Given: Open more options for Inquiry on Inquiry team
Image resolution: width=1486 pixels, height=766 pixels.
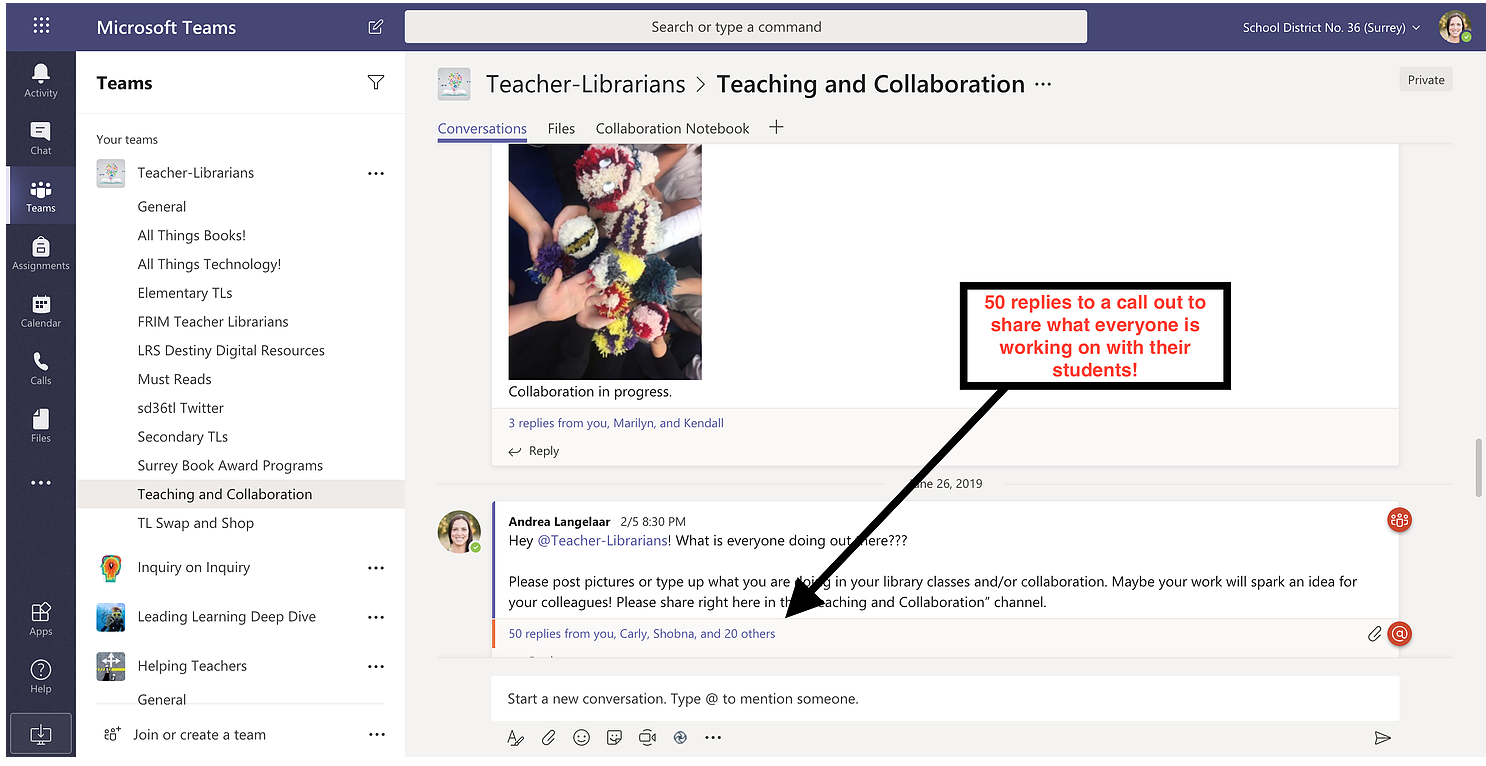Looking at the screenshot, I should coord(376,568).
